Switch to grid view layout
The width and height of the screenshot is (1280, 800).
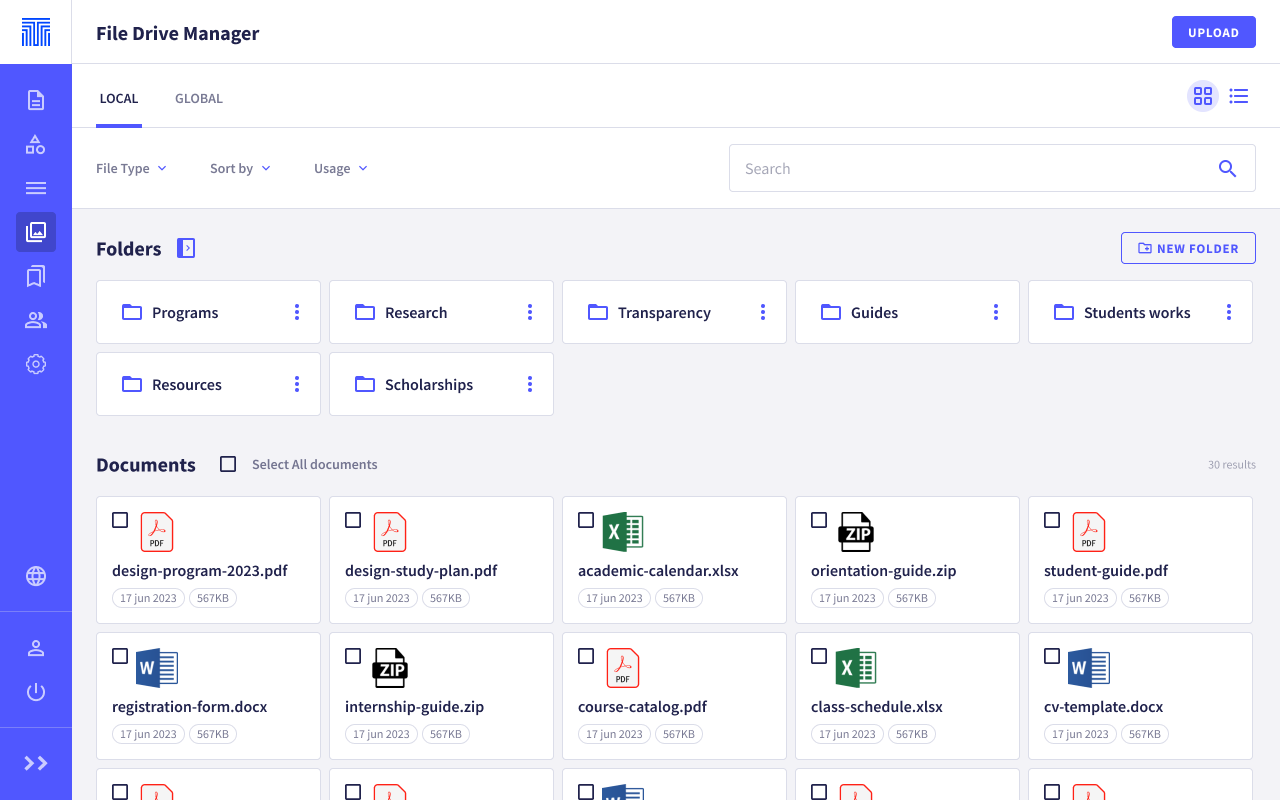click(1203, 96)
